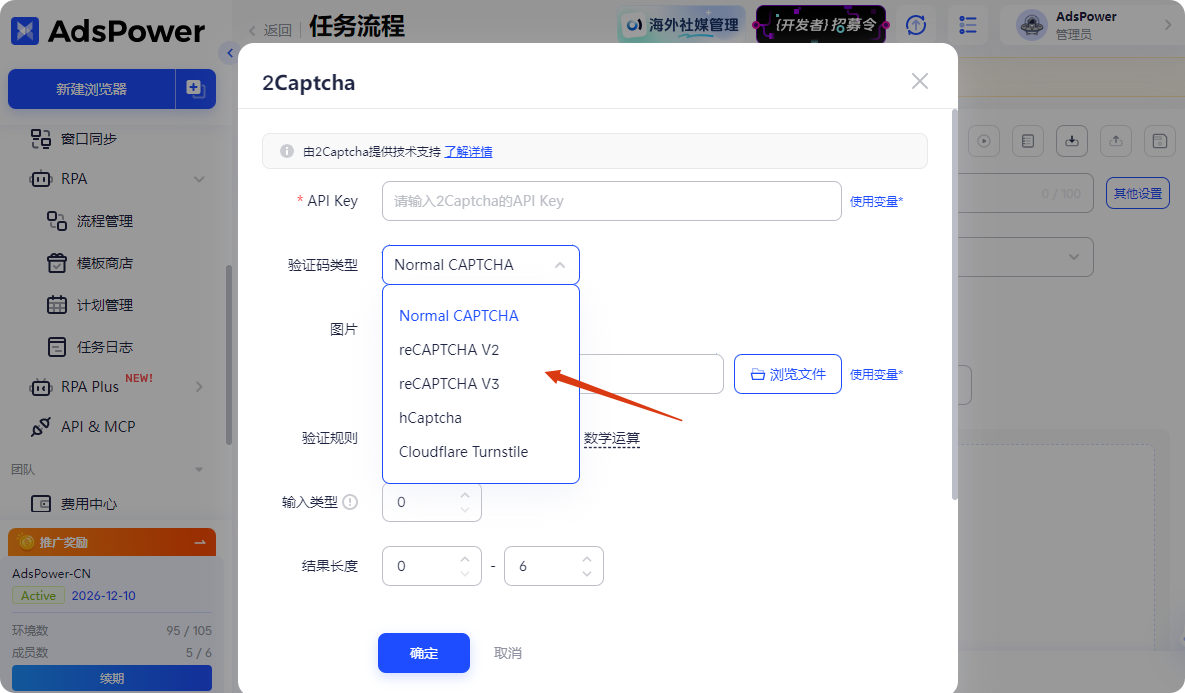Open the 验证码类型 captcha type dropdown
Screen dimensions: 1185x693
click(x=480, y=264)
